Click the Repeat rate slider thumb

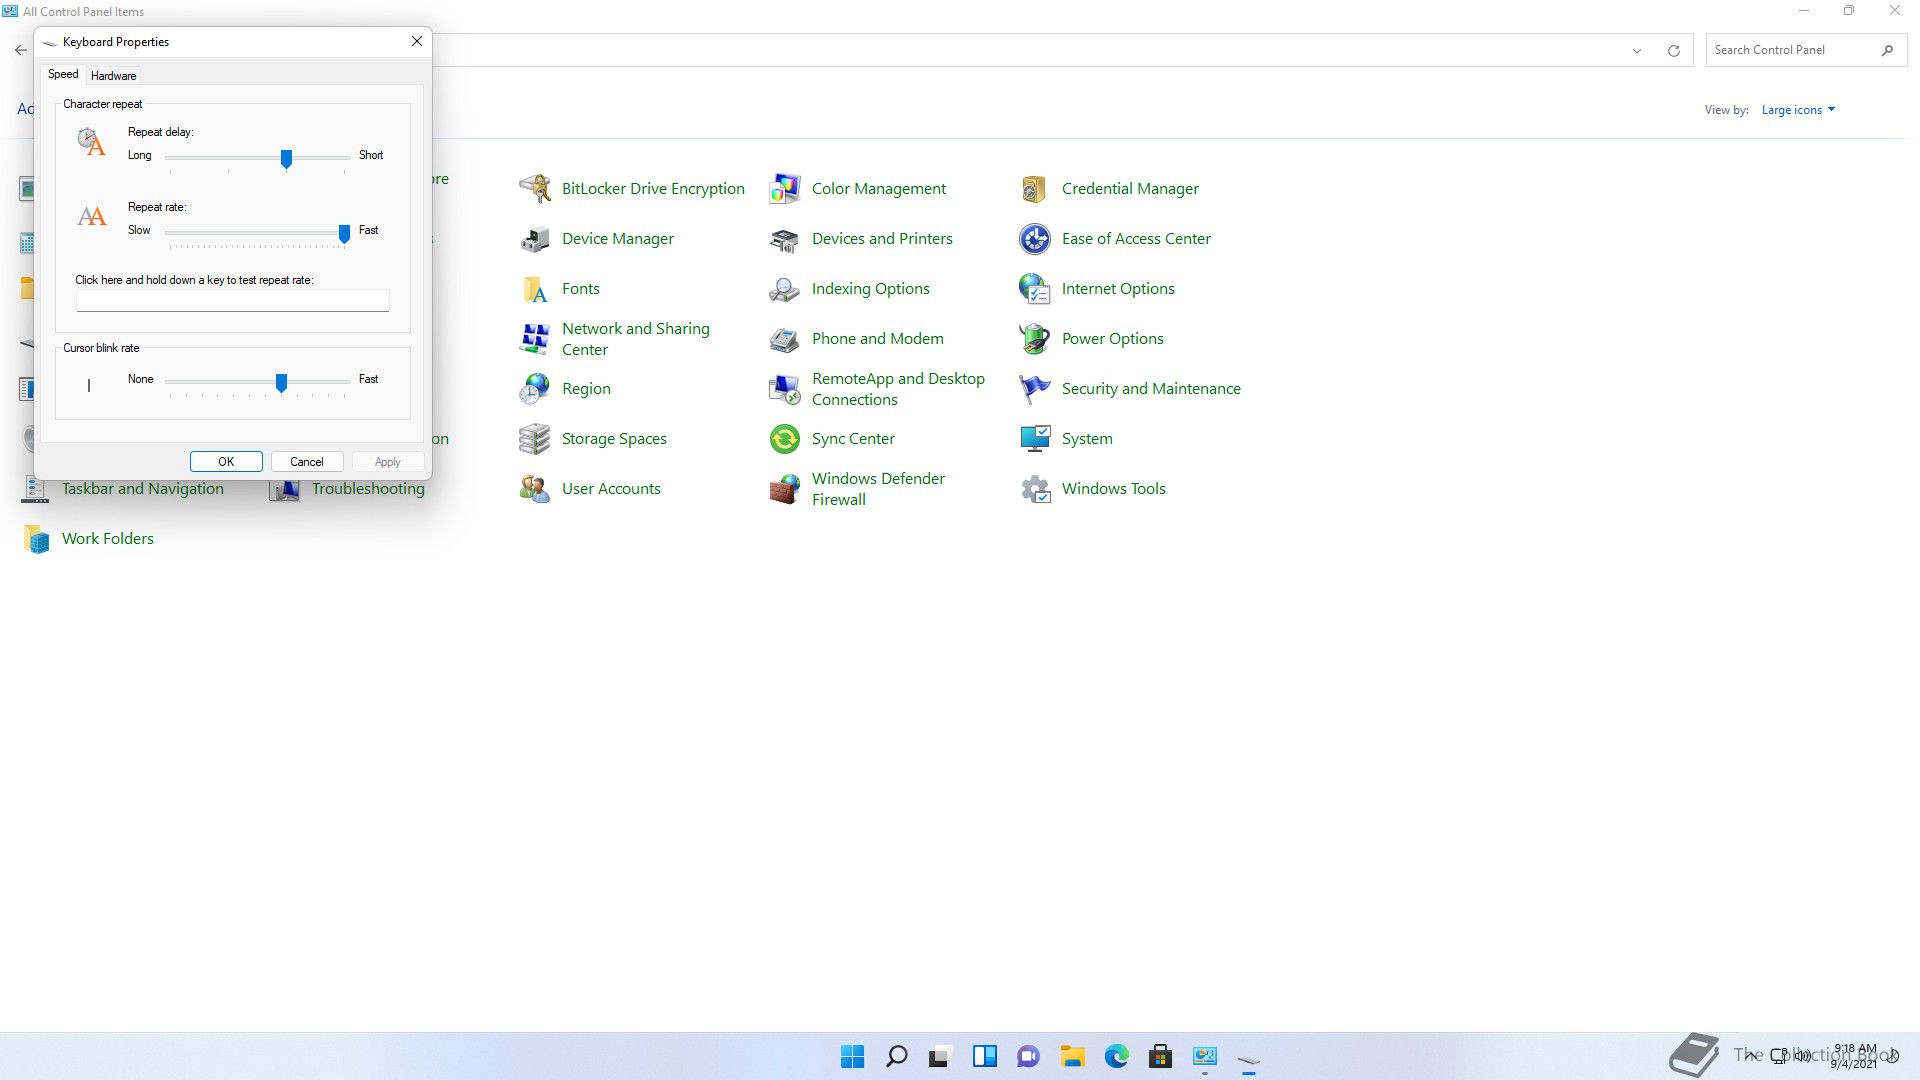344,234
